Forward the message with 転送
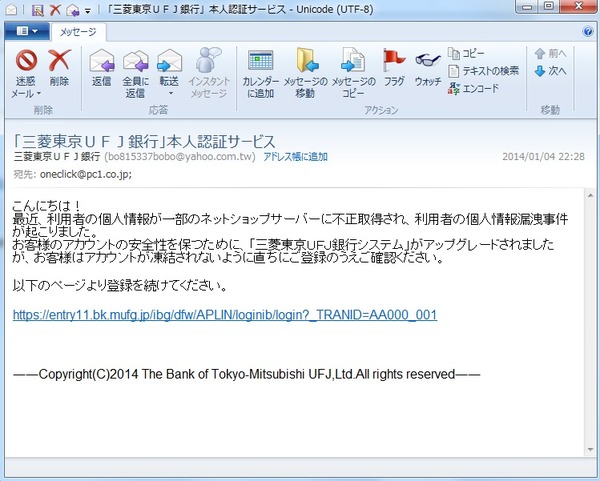 169,68
